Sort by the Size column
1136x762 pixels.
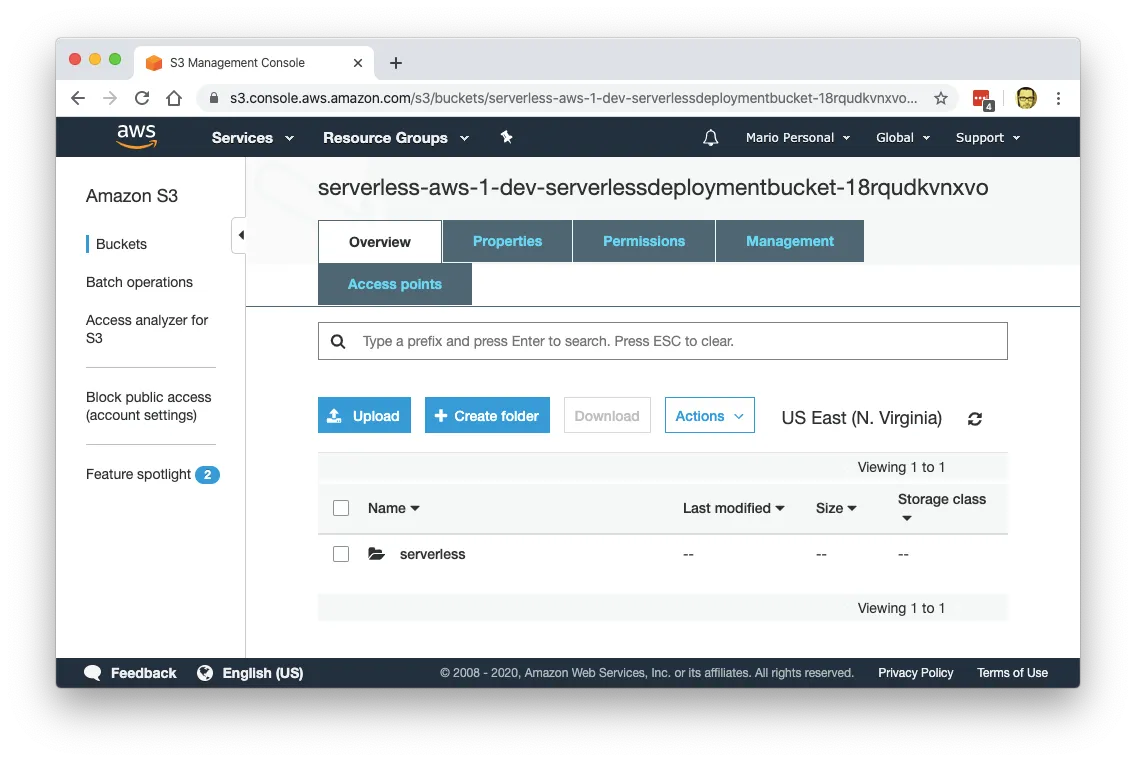pos(836,508)
